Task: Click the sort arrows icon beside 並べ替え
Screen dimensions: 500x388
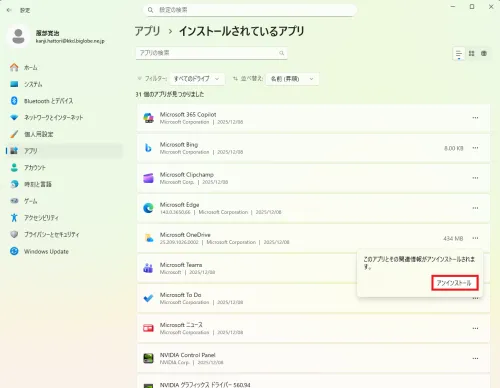Action: coord(235,79)
